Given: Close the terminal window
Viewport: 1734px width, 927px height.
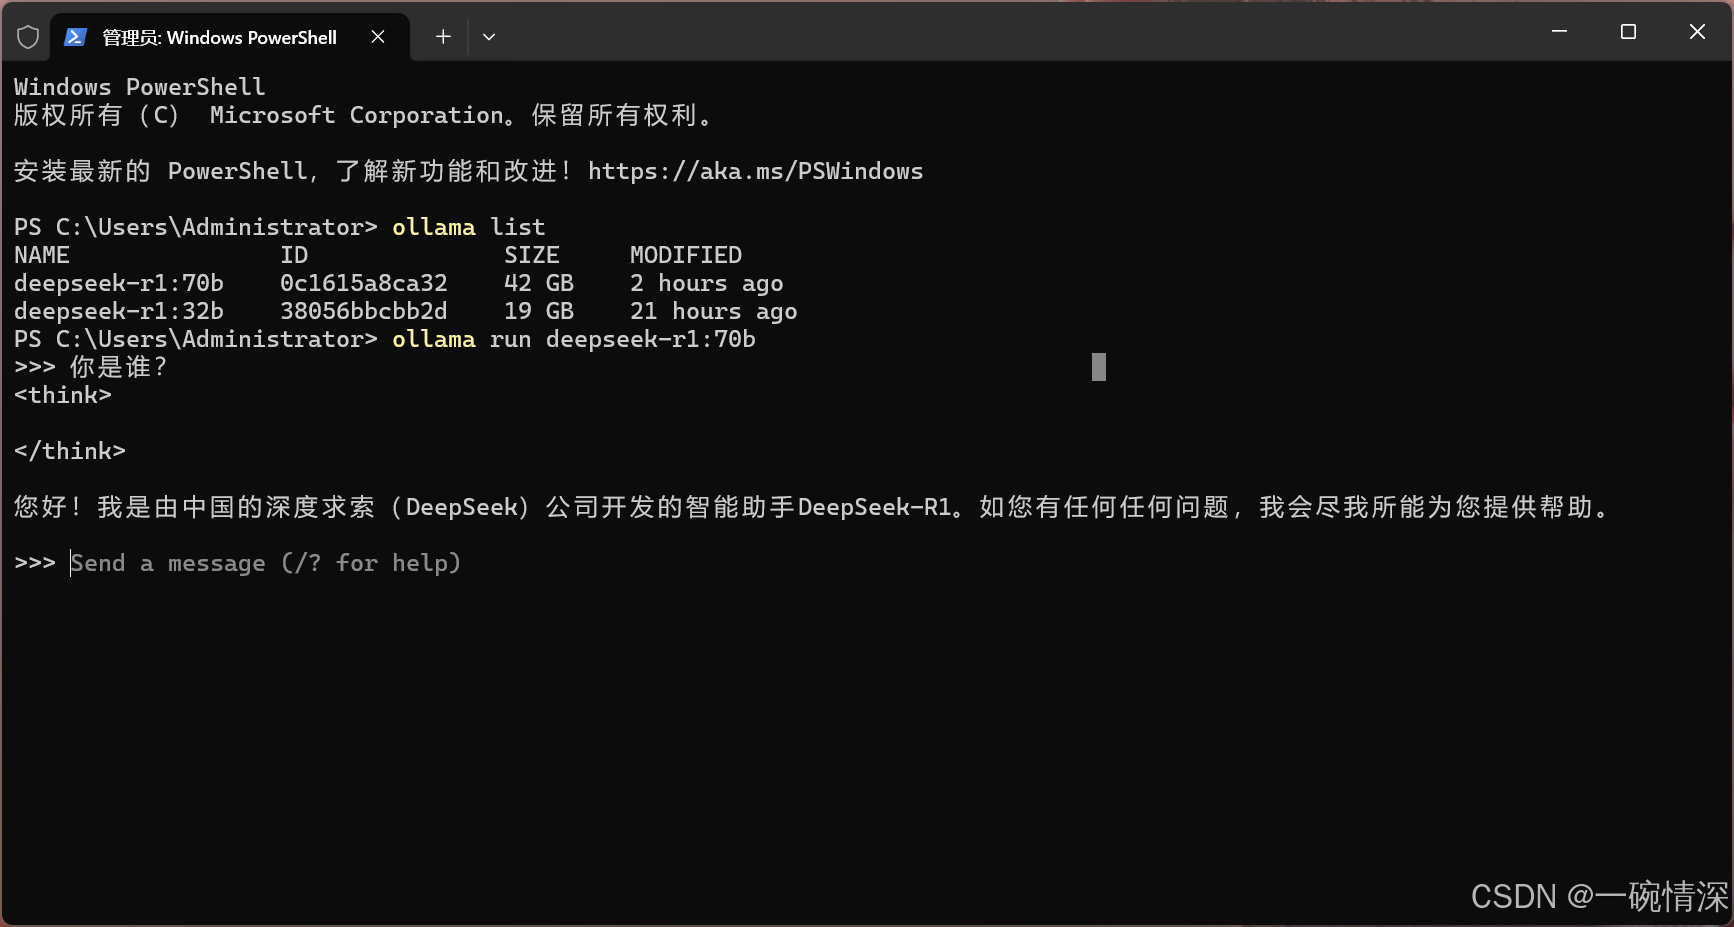Looking at the screenshot, I should 1697,32.
